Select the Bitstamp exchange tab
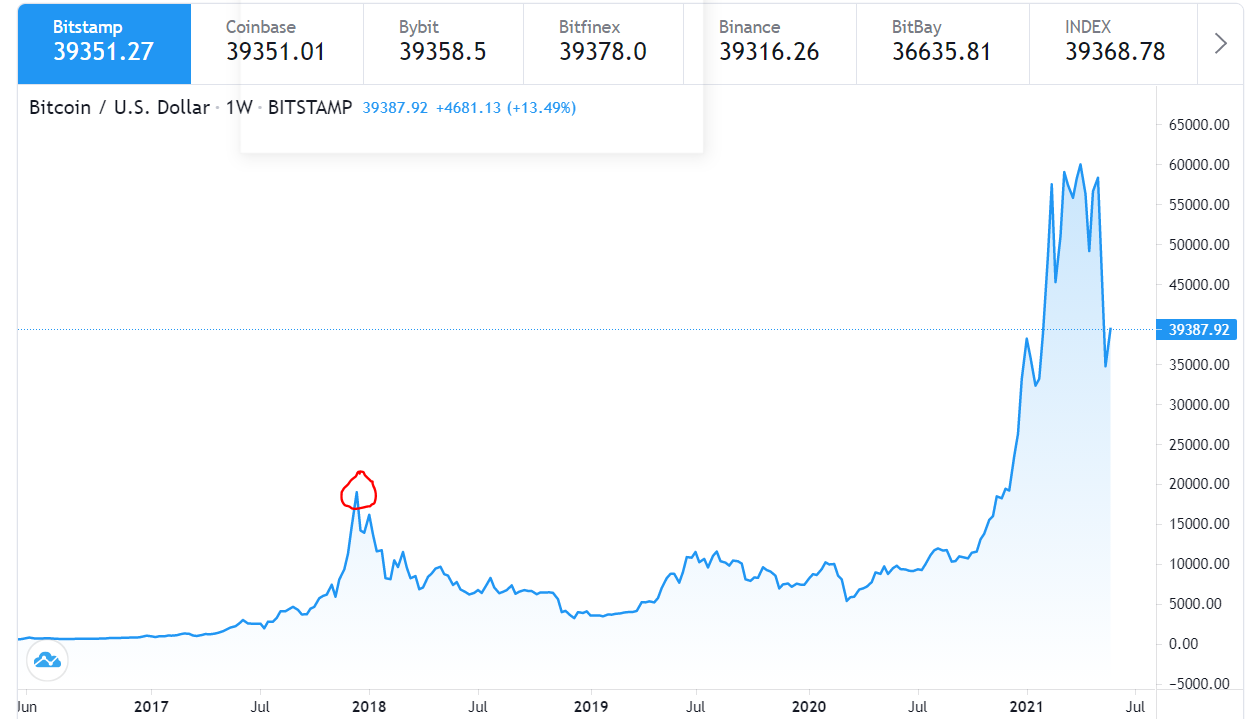This screenshot has width=1257, height=719. [104, 41]
